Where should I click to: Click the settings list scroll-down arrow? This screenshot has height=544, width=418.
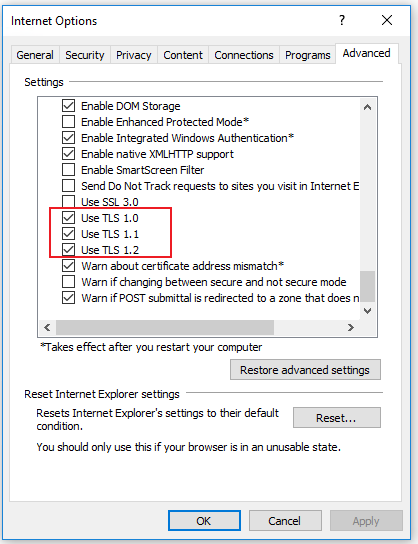pos(367,310)
